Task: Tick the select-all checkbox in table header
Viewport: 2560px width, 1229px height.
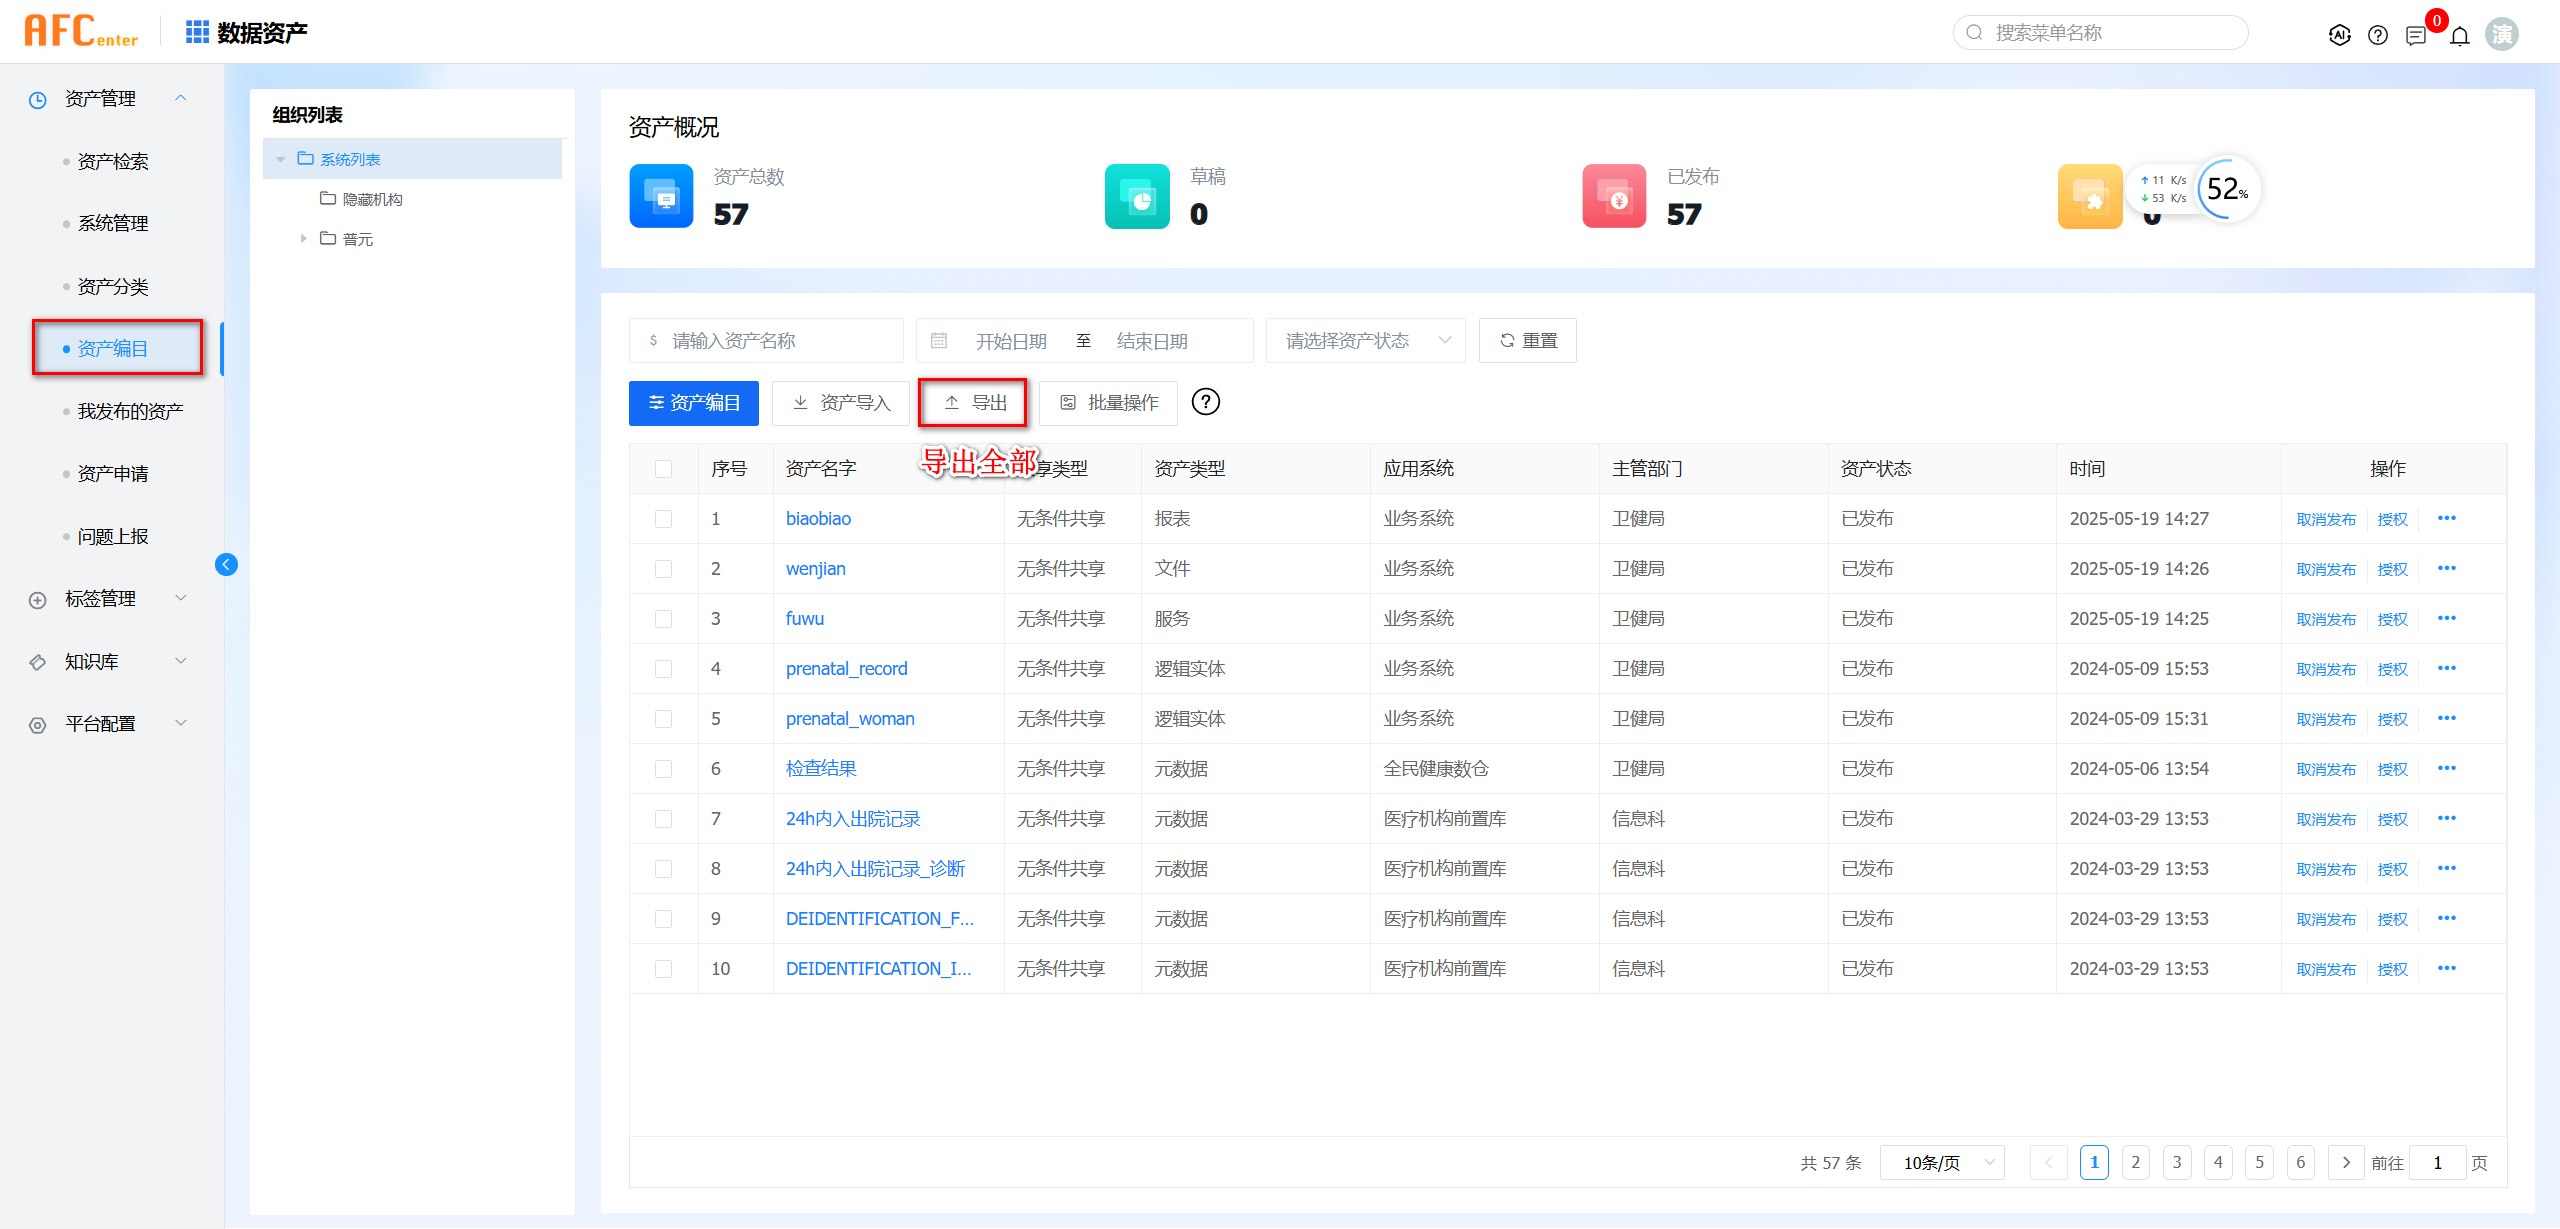Action: click(663, 469)
